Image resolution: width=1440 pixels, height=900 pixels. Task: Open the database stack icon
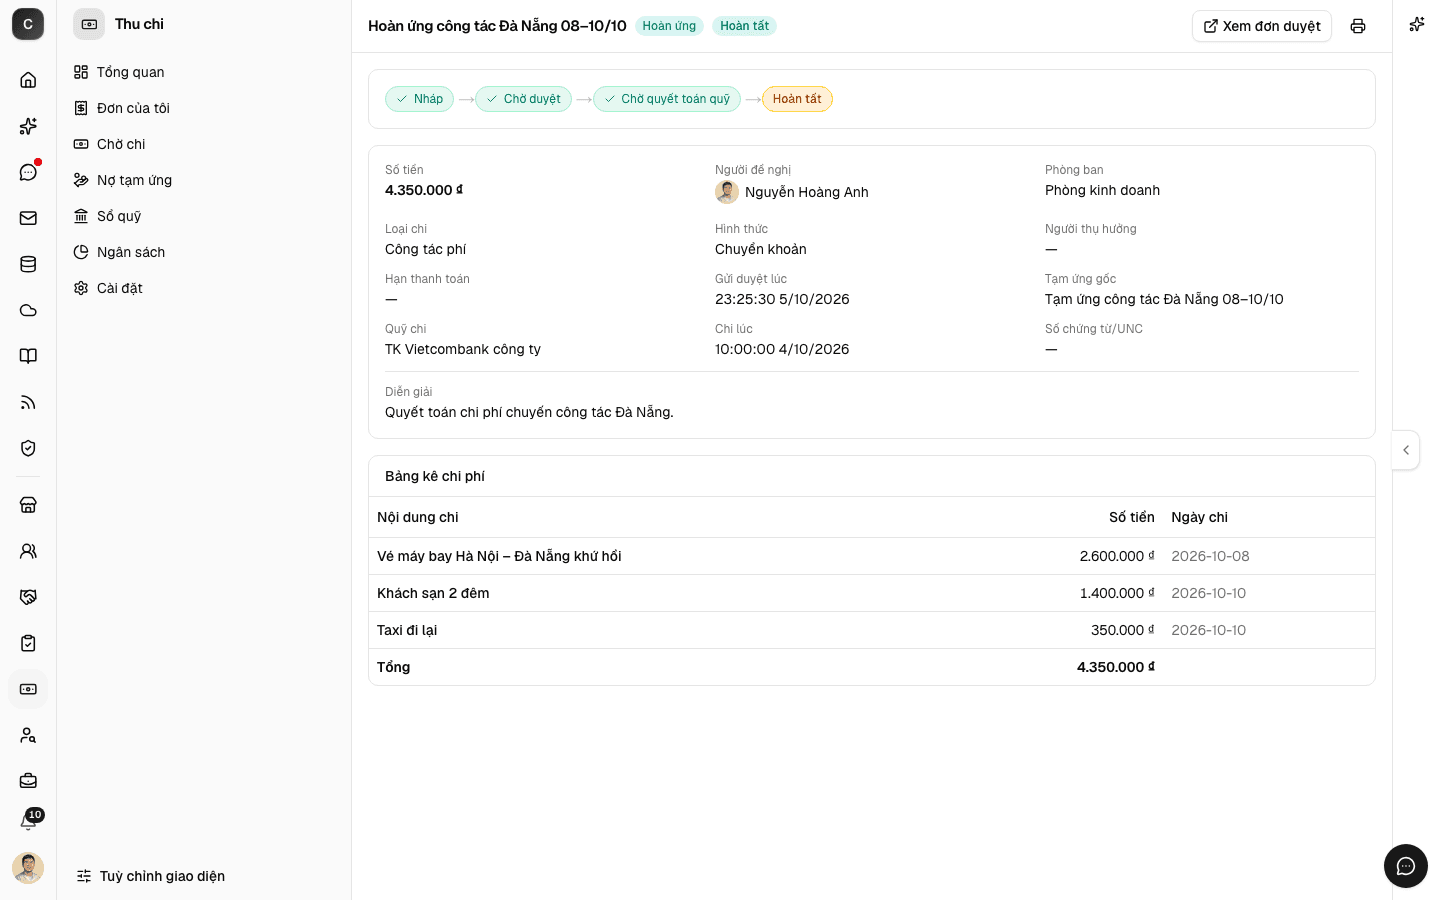tap(28, 264)
